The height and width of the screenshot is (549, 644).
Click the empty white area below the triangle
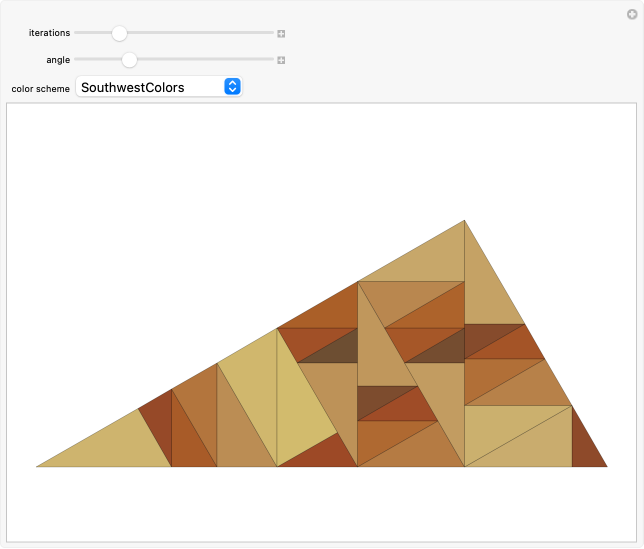click(320, 505)
